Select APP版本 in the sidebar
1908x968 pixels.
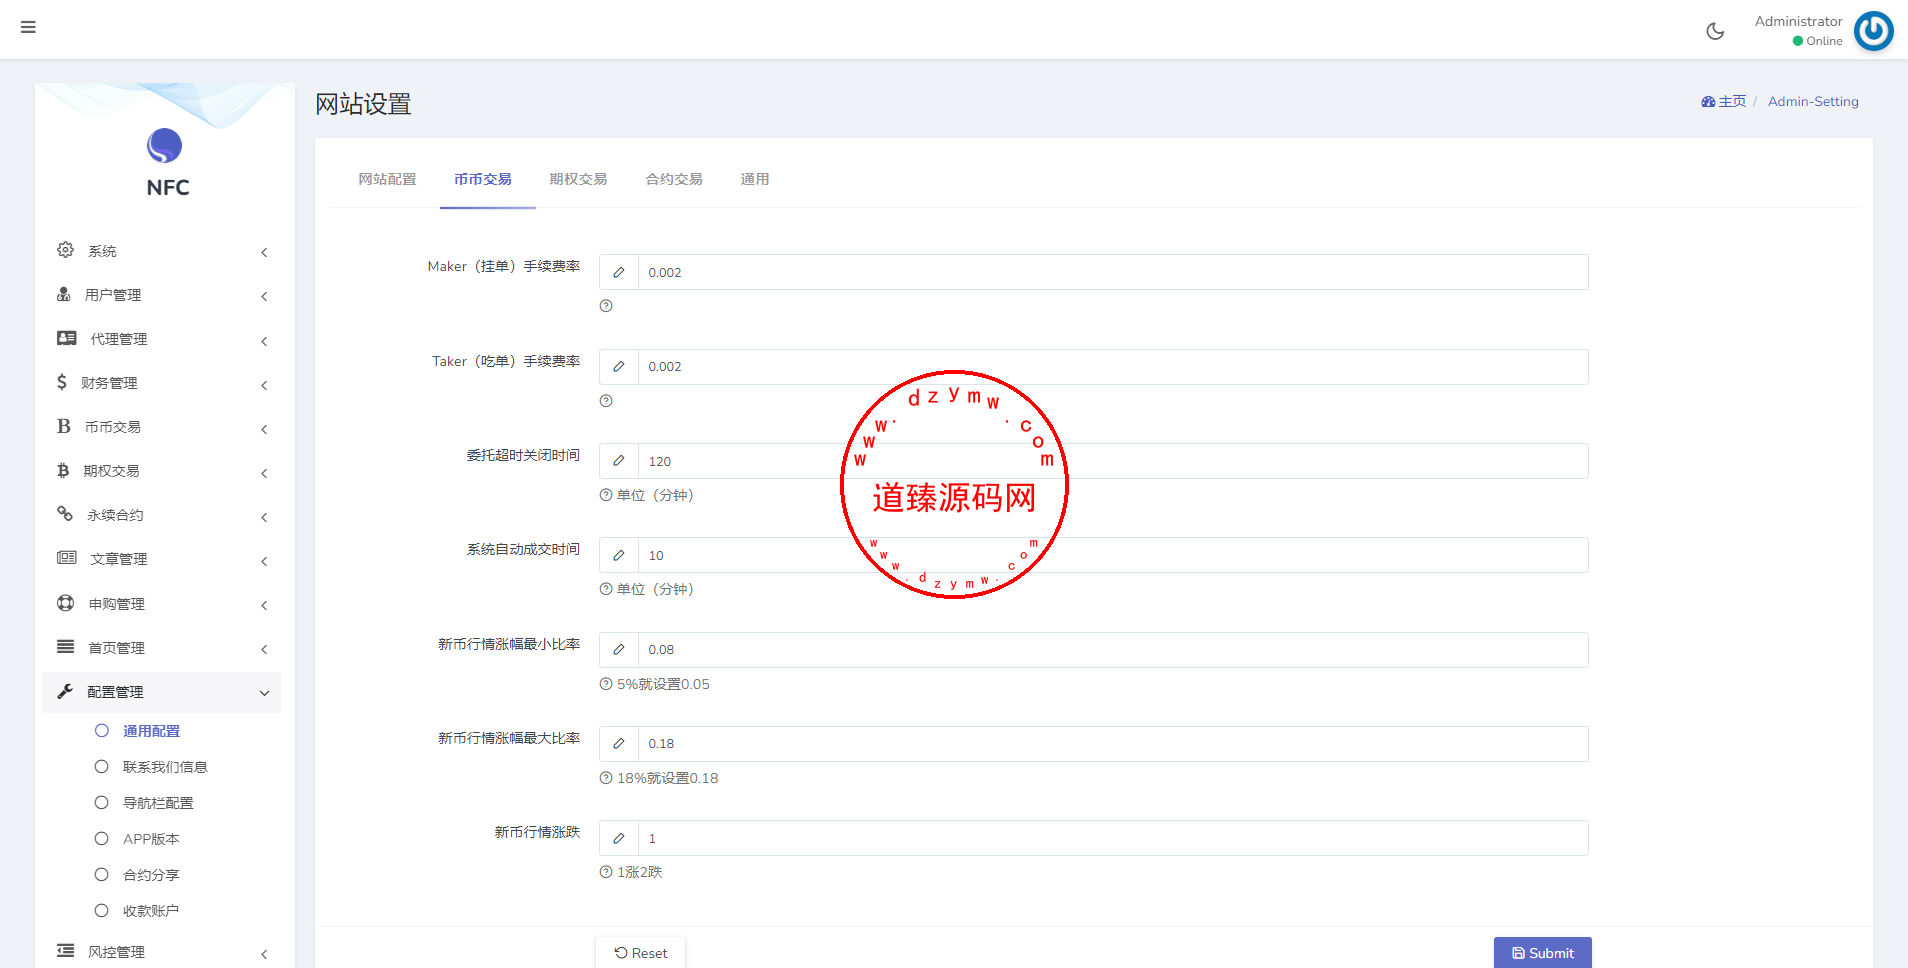(151, 839)
